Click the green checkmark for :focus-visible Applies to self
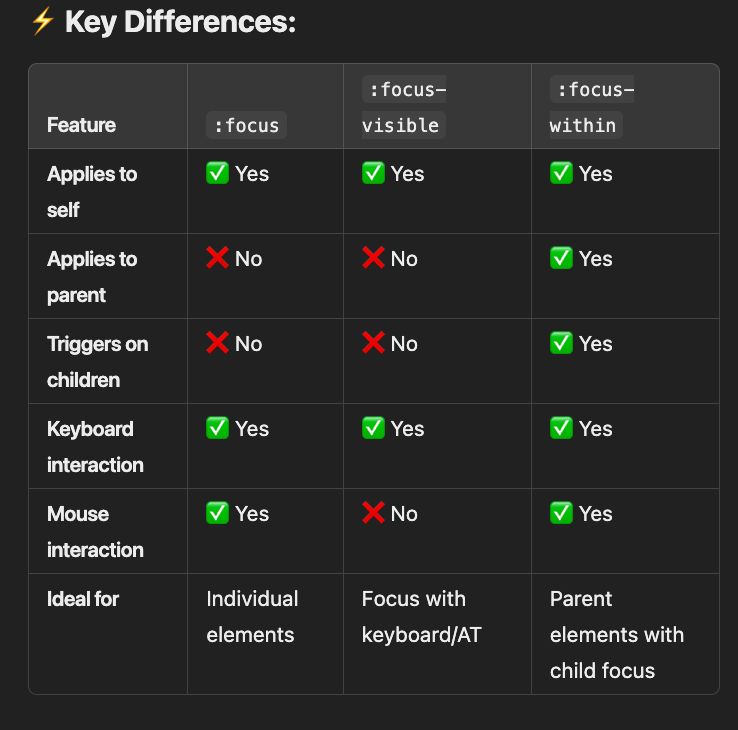Viewport: 738px width, 730px height. (x=373, y=173)
